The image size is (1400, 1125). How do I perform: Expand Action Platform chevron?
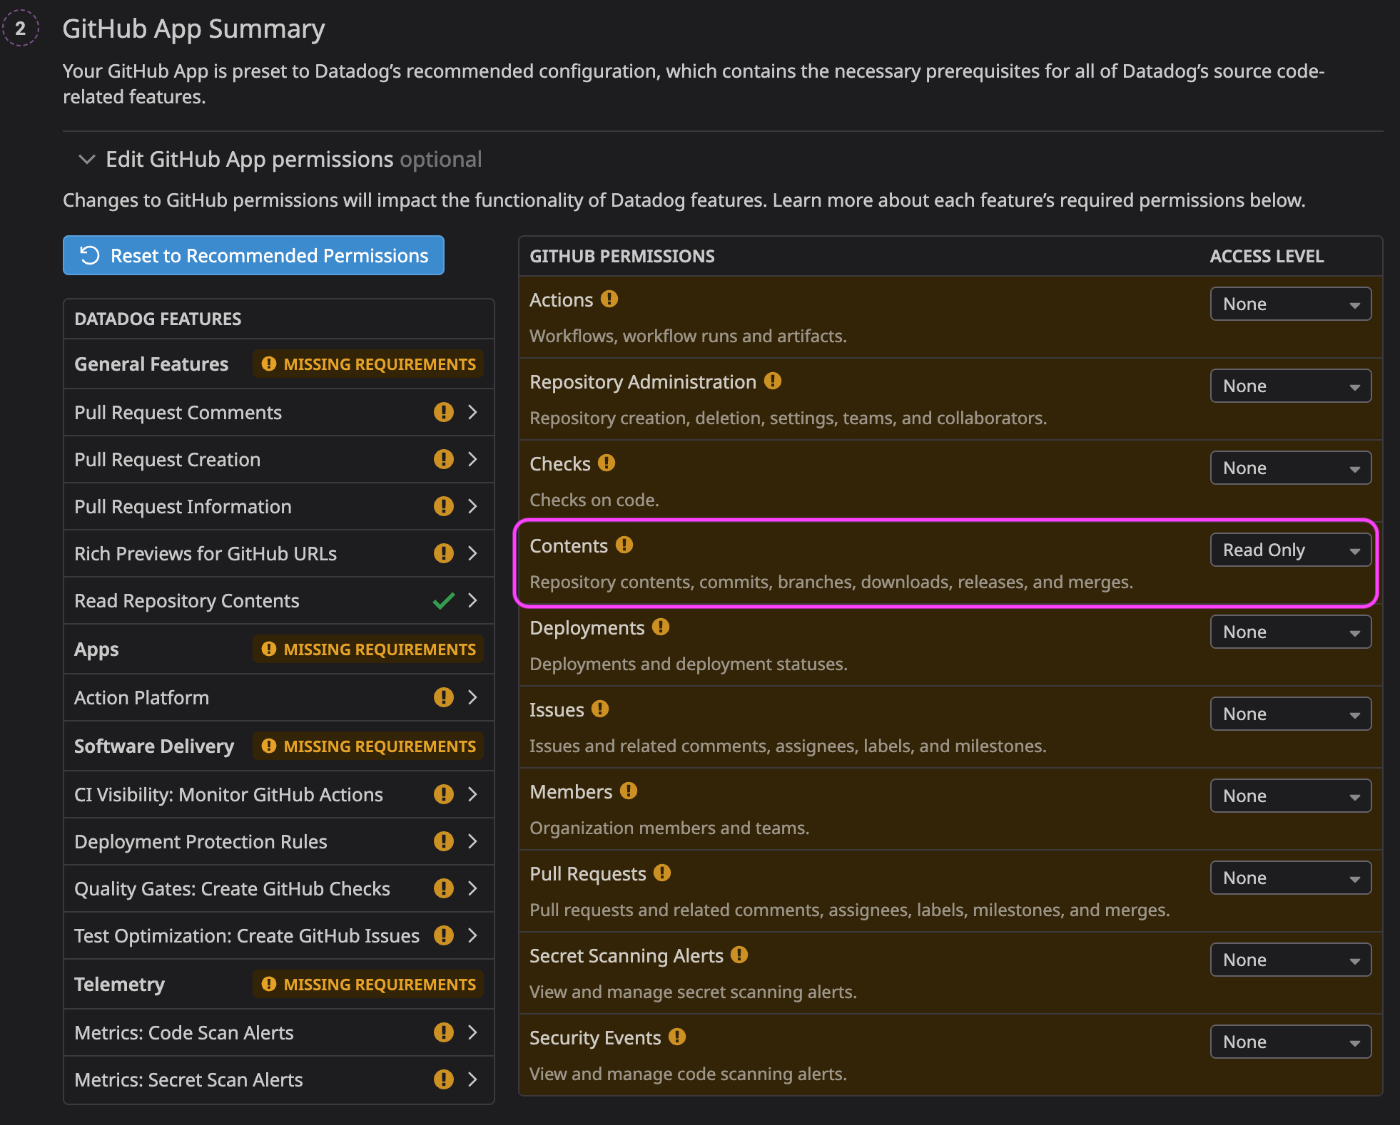473,697
